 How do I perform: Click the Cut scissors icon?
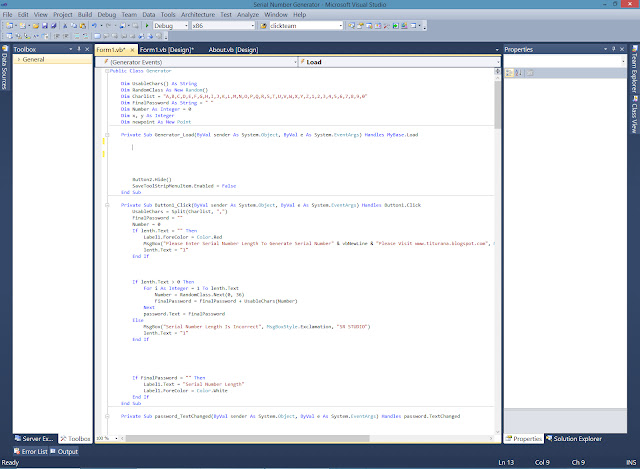point(65,25)
